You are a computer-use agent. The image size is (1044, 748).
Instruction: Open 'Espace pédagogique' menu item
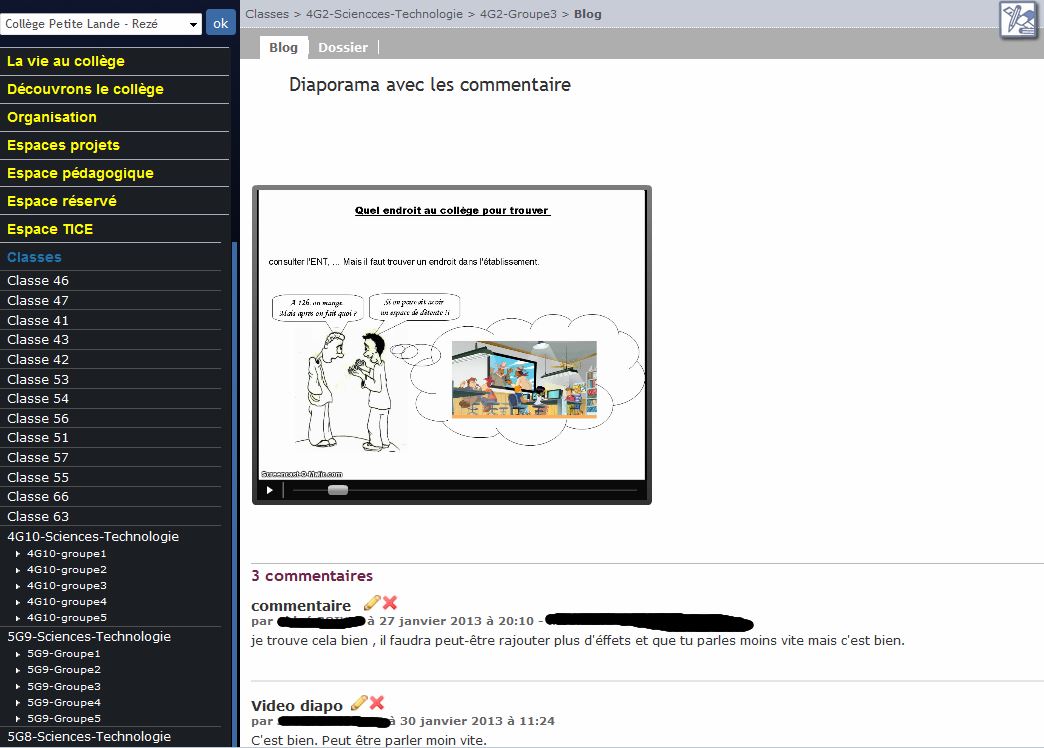(80, 173)
